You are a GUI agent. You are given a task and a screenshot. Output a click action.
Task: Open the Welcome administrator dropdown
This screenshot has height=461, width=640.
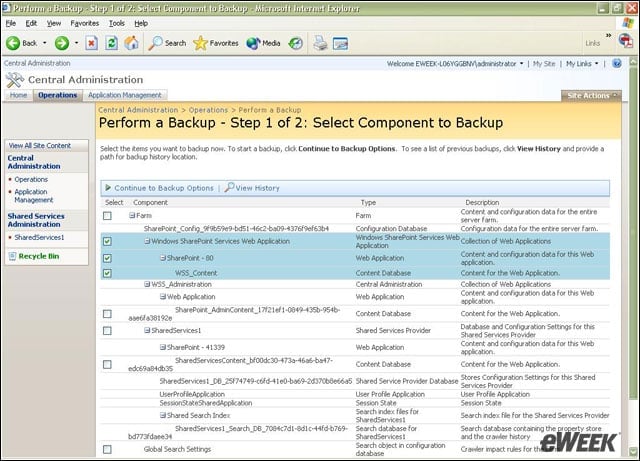(455, 64)
